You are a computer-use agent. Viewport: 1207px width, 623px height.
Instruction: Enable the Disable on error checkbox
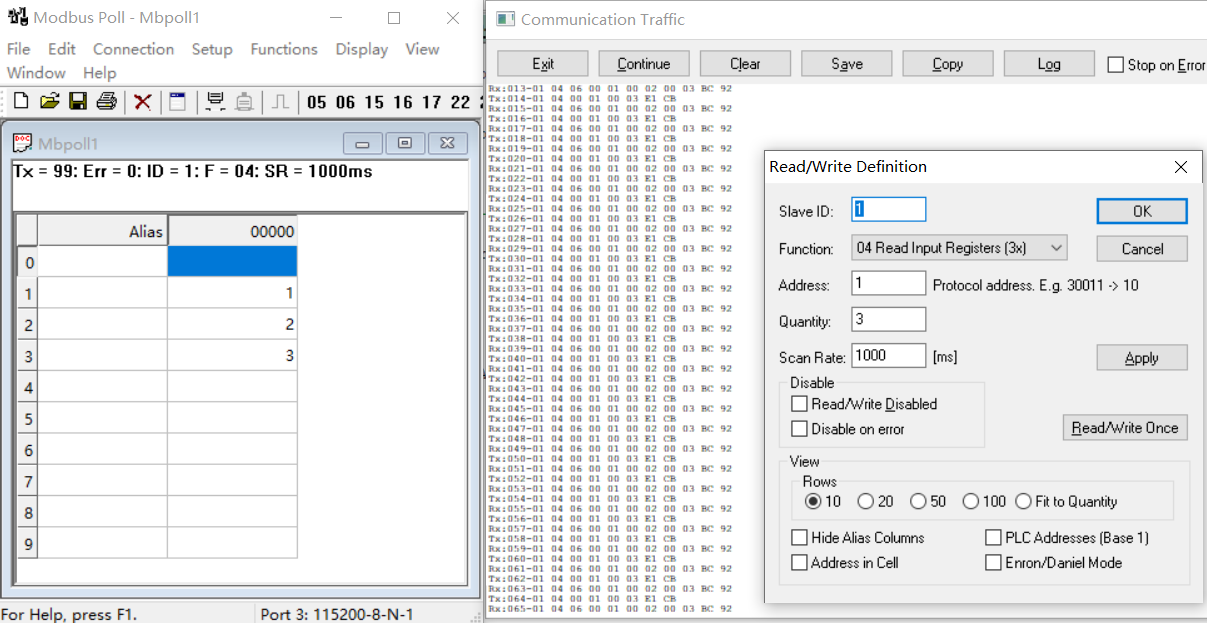tap(799, 429)
